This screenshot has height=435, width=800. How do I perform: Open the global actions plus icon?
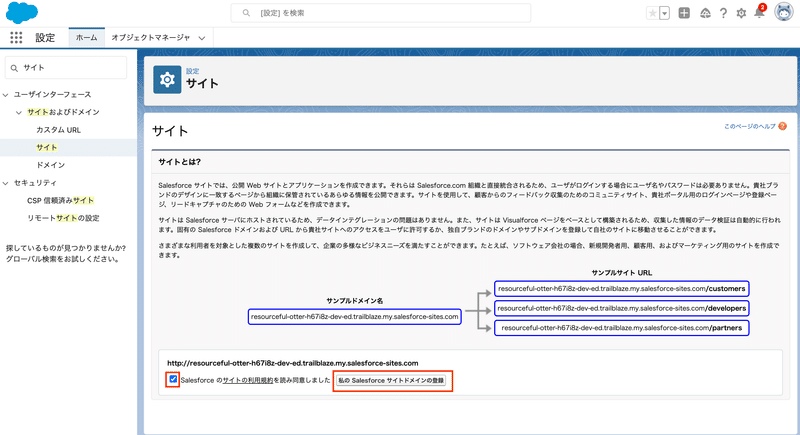pyautogui.click(x=684, y=13)
